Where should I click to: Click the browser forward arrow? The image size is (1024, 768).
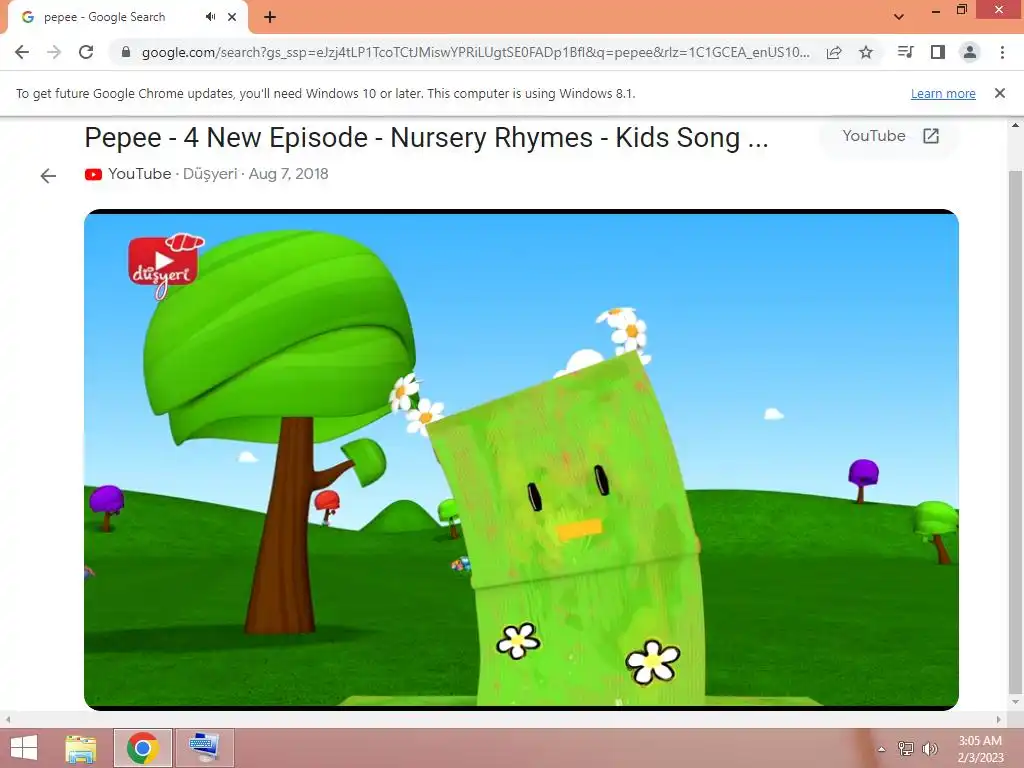54,52
